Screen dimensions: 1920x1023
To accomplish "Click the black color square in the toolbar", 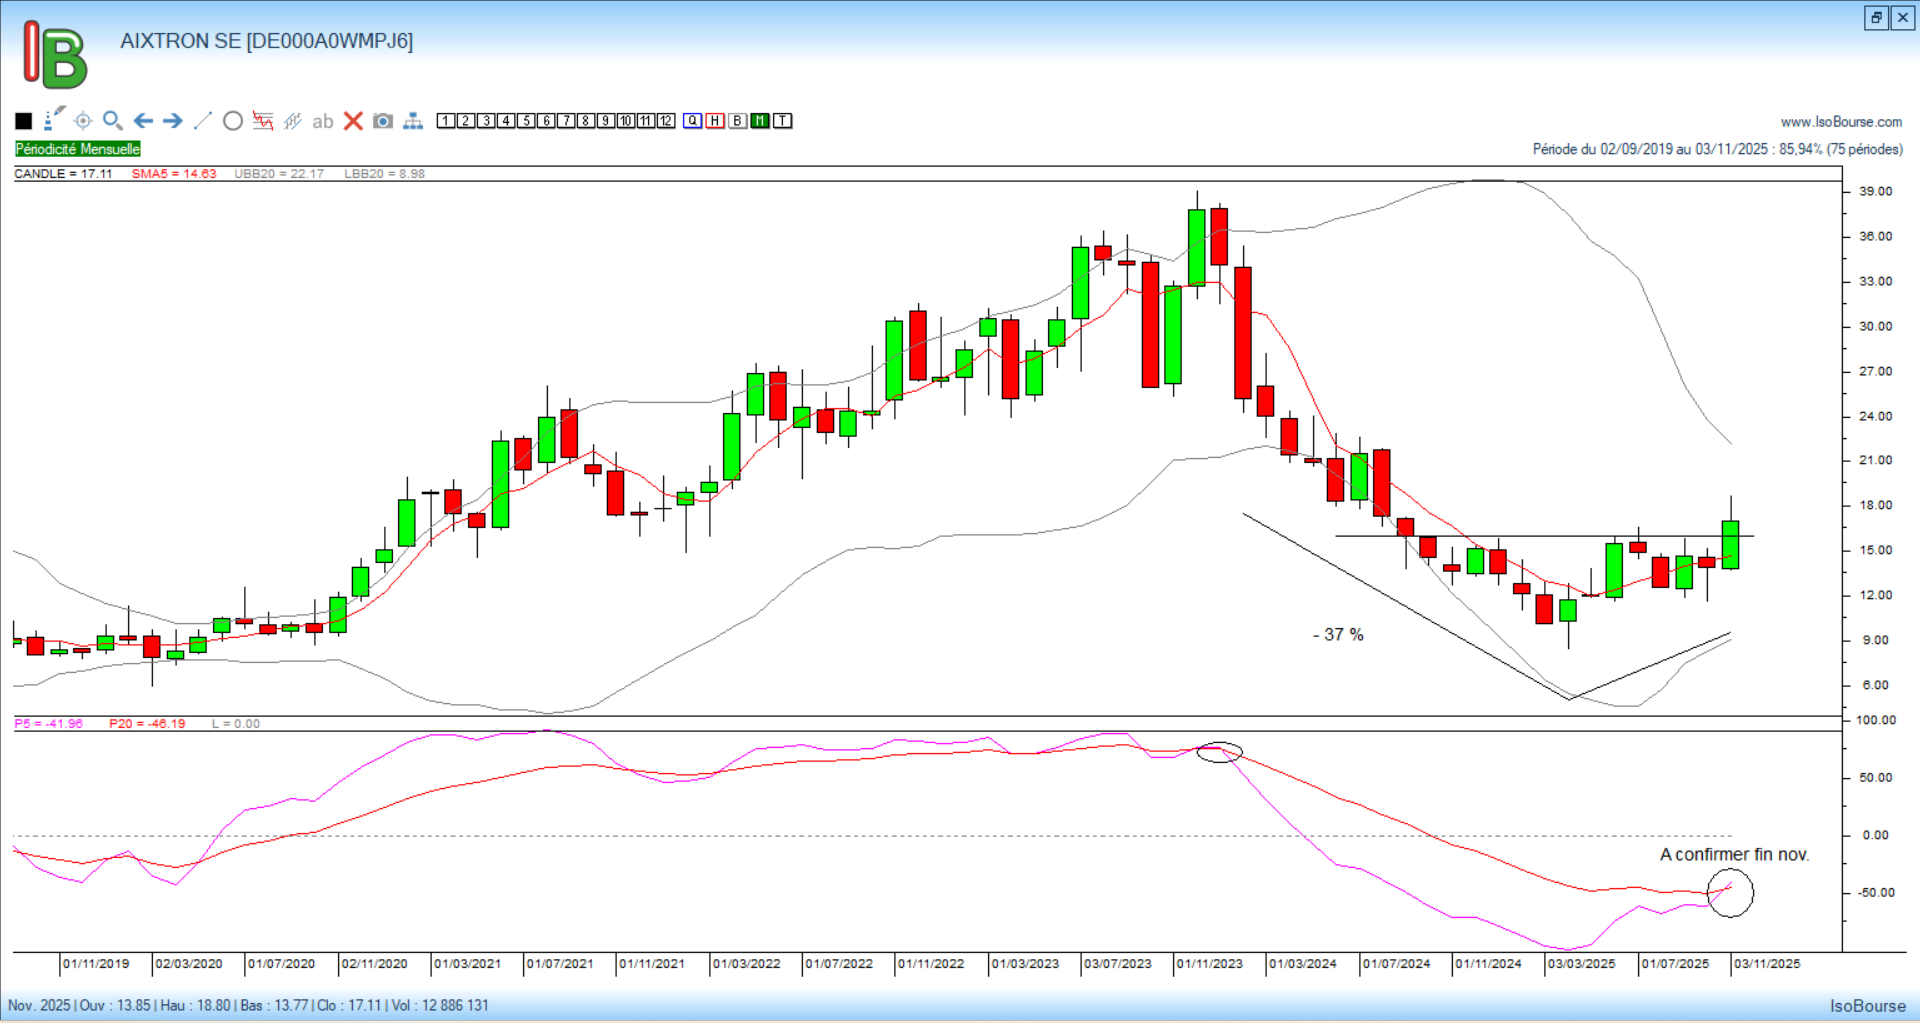I will [x=24, y=121].
